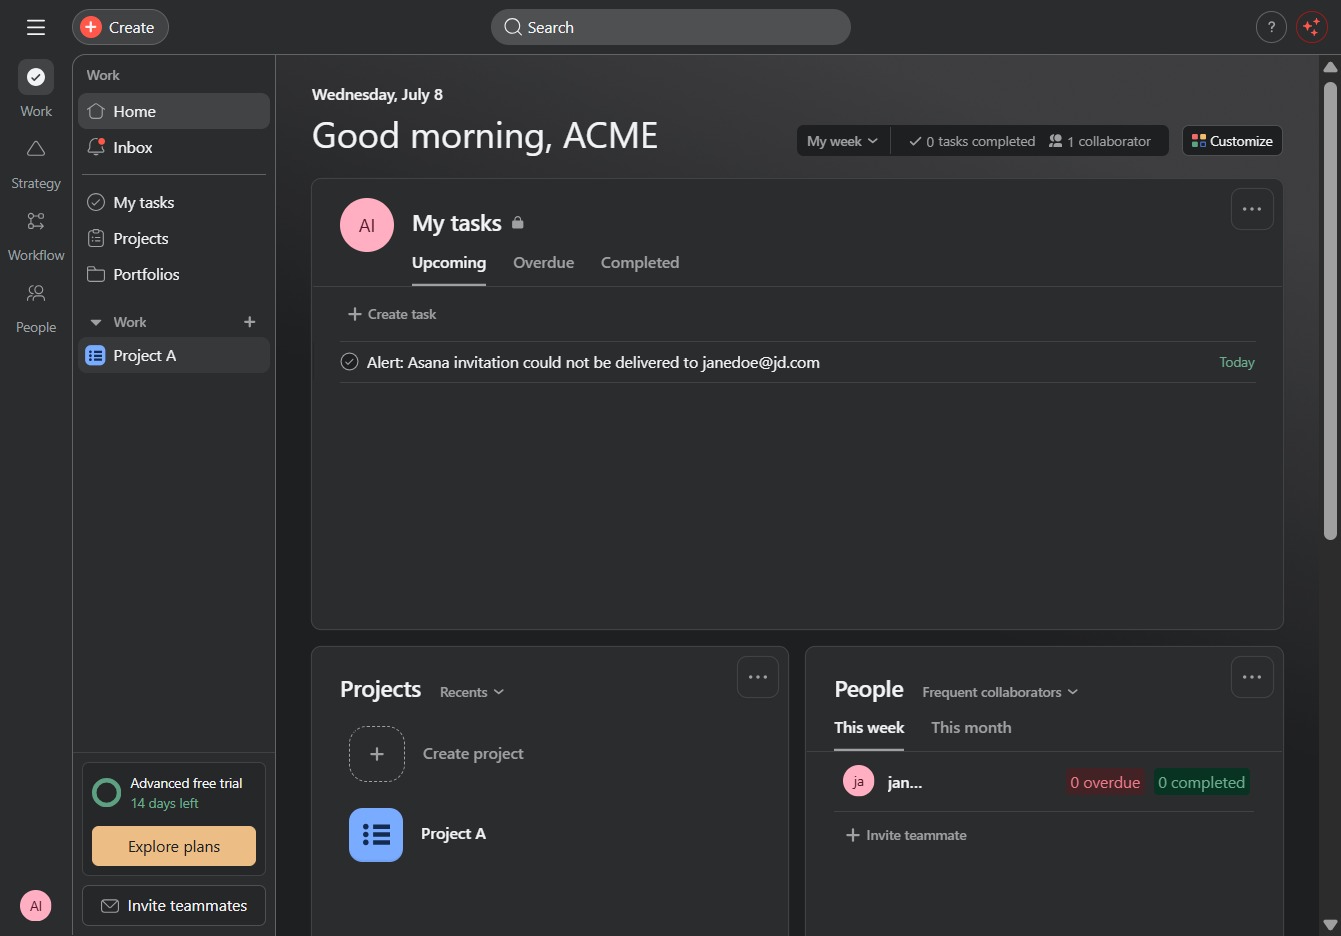Viewport: 1341px width, 936px height.
Task: Click the jan... collaborator name
Action: pos(905,783)
